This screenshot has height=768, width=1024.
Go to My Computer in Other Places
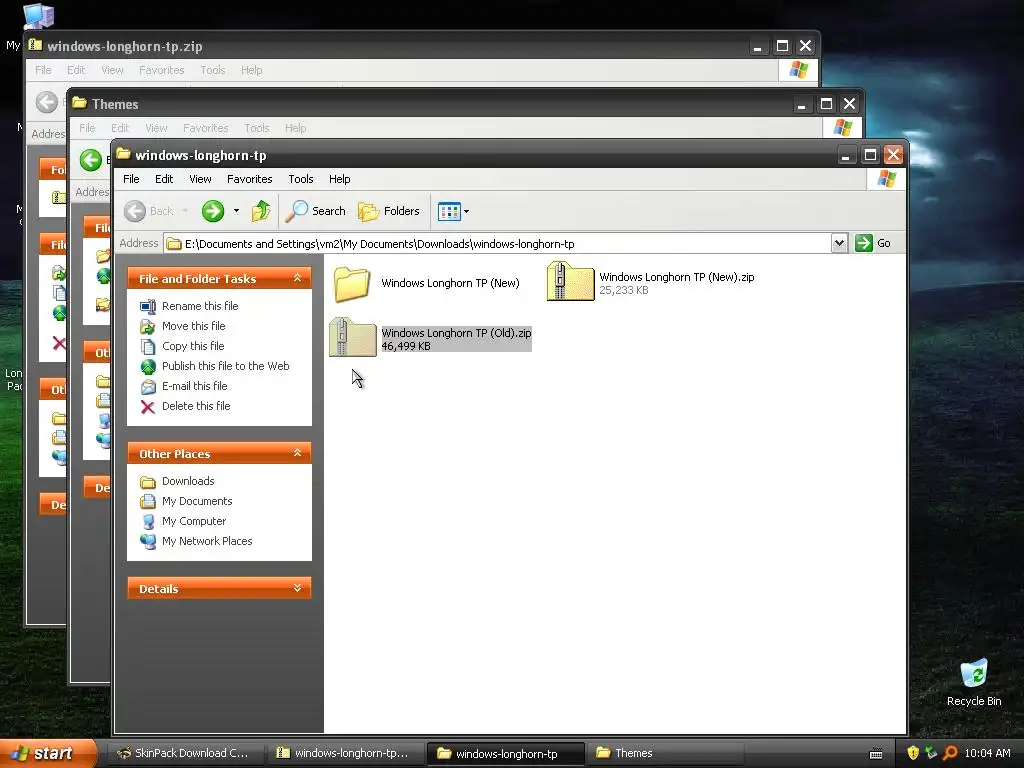pos(194,521)
